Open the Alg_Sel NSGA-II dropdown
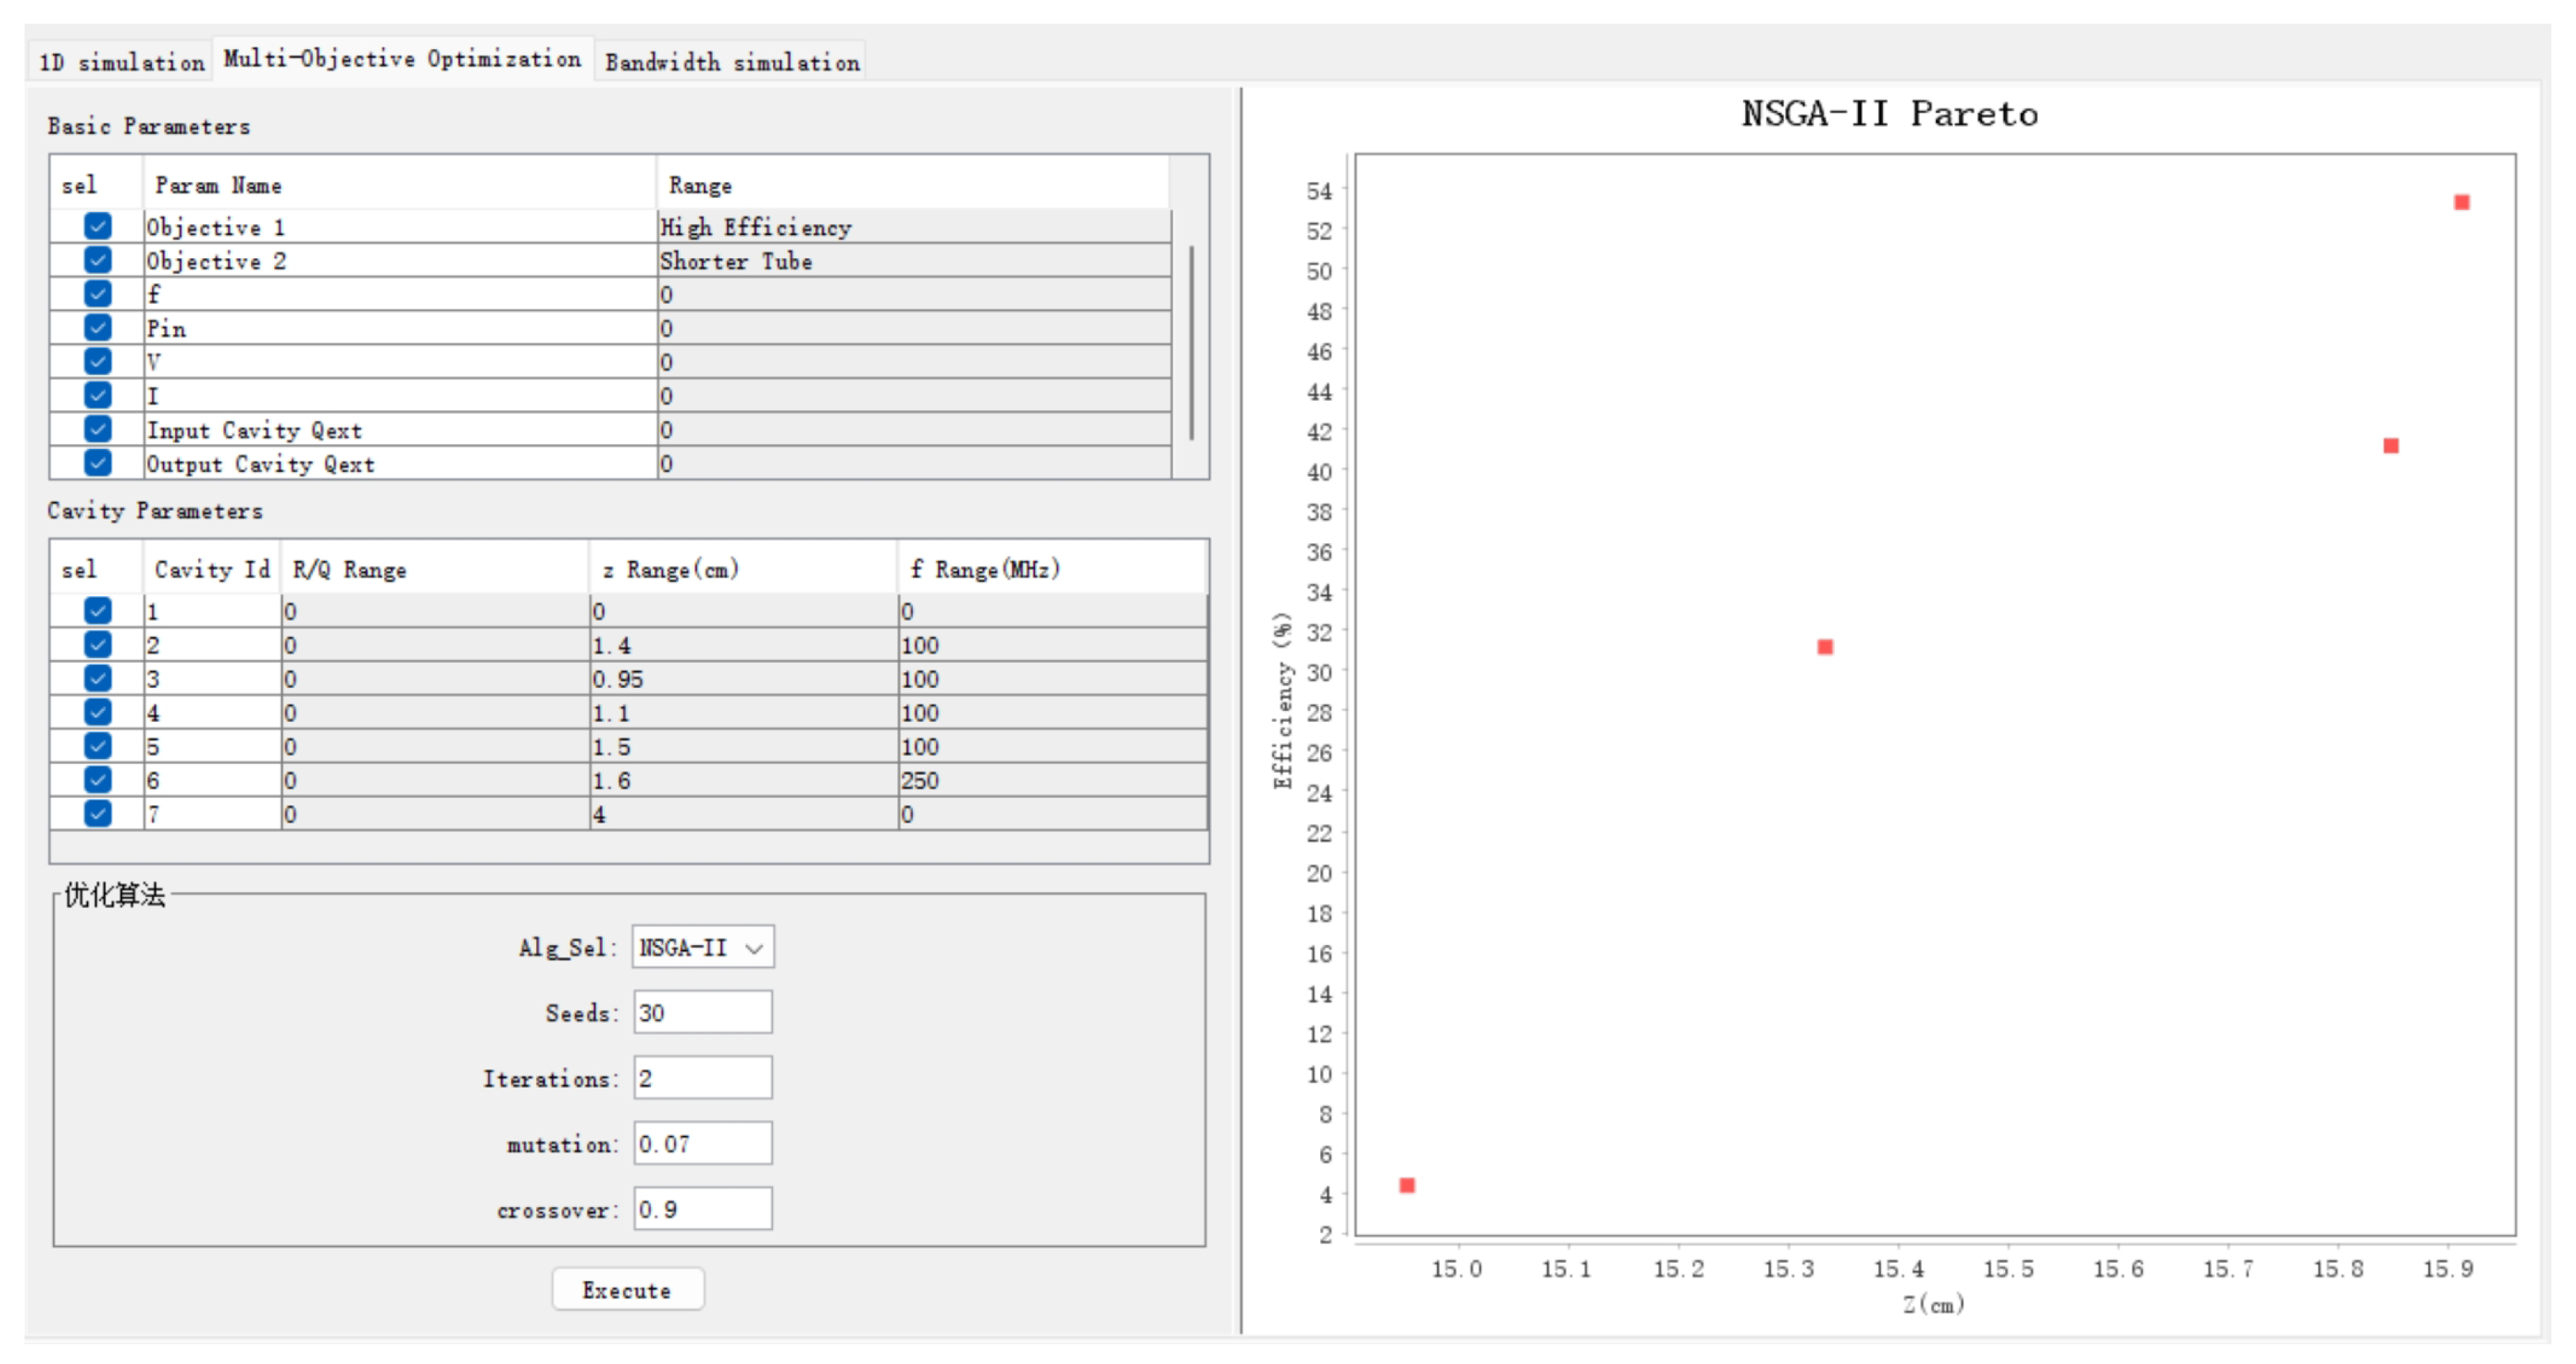The image size is (2576, 1364). pyautogui.click(x=702, y=947)
